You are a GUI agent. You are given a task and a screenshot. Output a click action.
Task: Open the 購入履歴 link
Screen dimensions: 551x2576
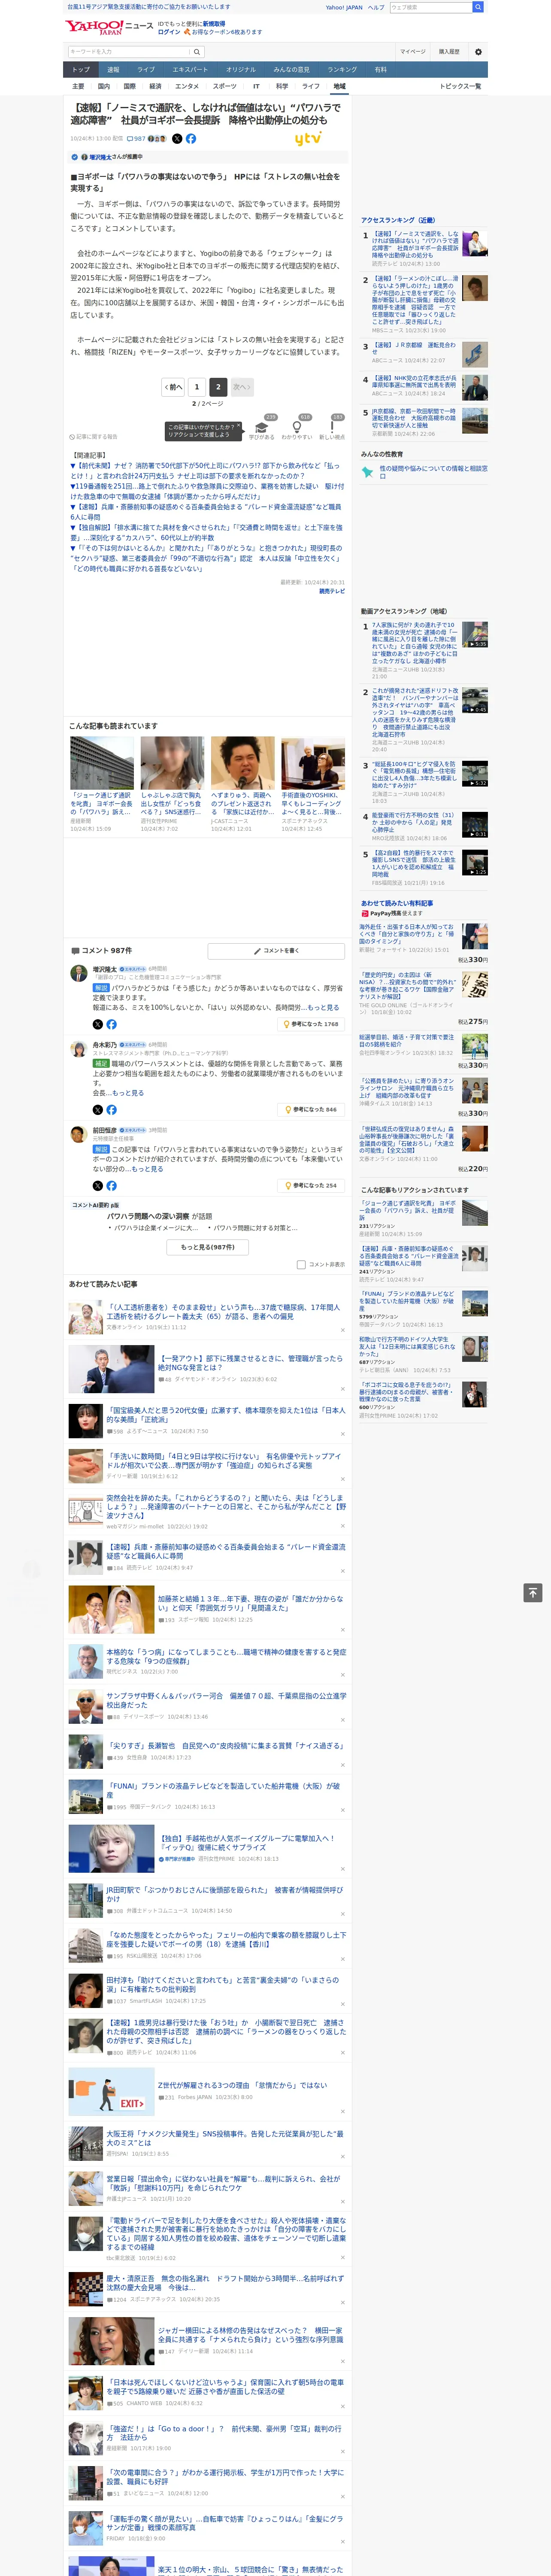[x=449, y=52]
